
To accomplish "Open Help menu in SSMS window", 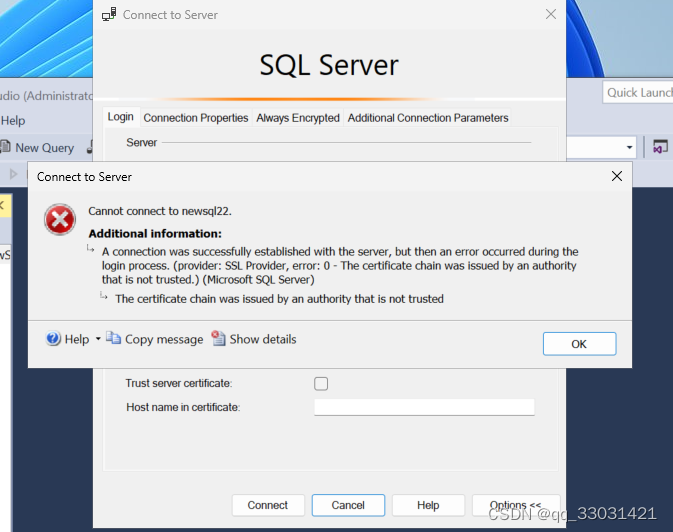I will [13, 121].
